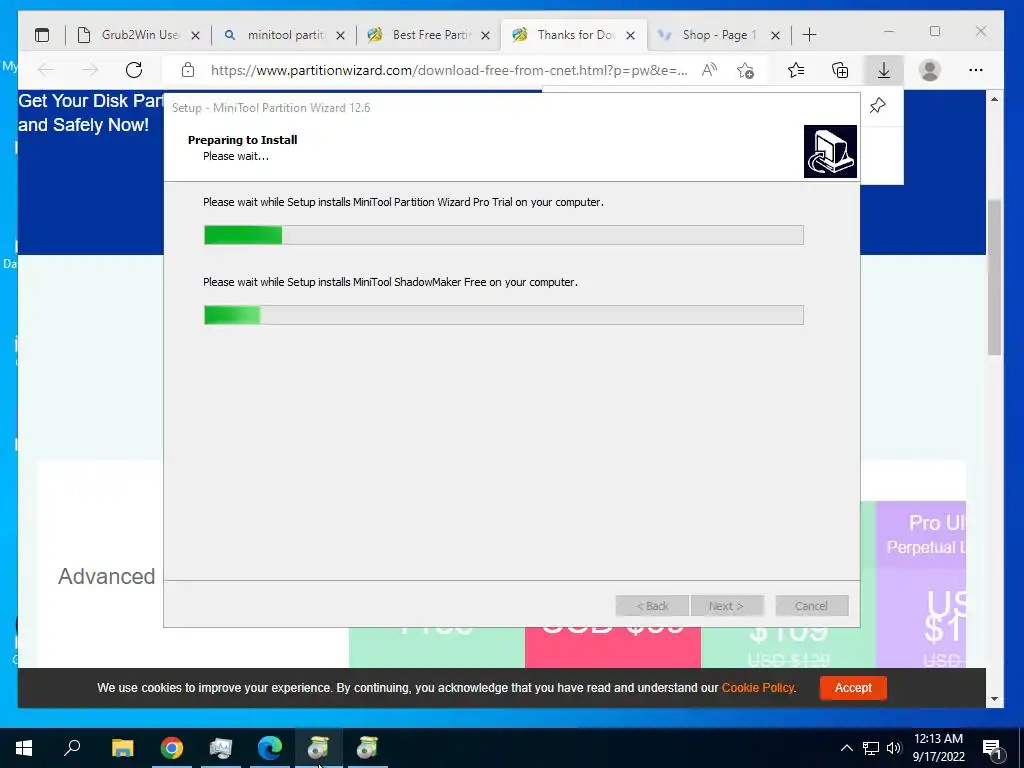This screenshot has height=768, width=1024.
Task: Select the second setup installer taskbar icon
Action: click(368, 748)
